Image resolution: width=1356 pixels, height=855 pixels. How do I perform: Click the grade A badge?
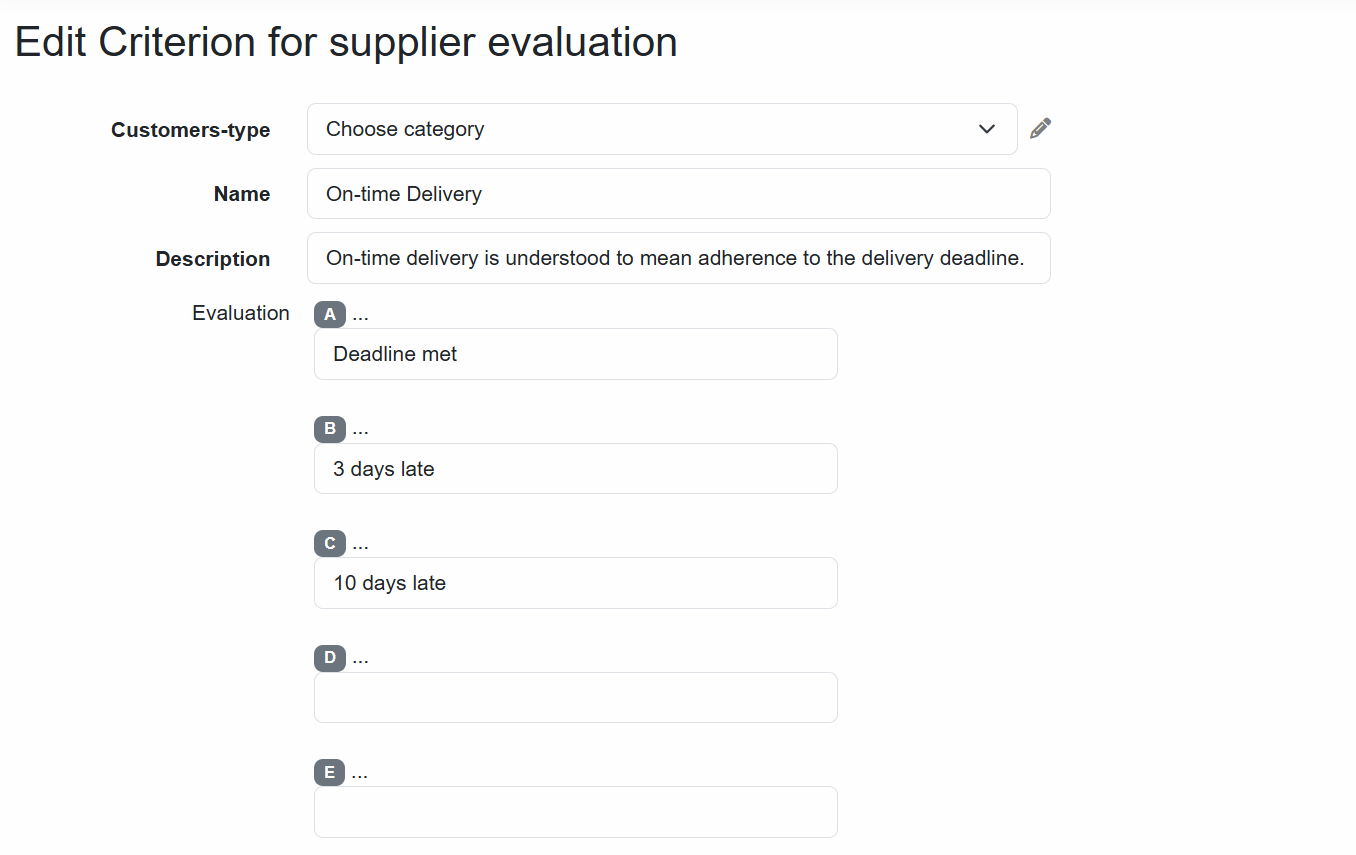click(330, 315)
